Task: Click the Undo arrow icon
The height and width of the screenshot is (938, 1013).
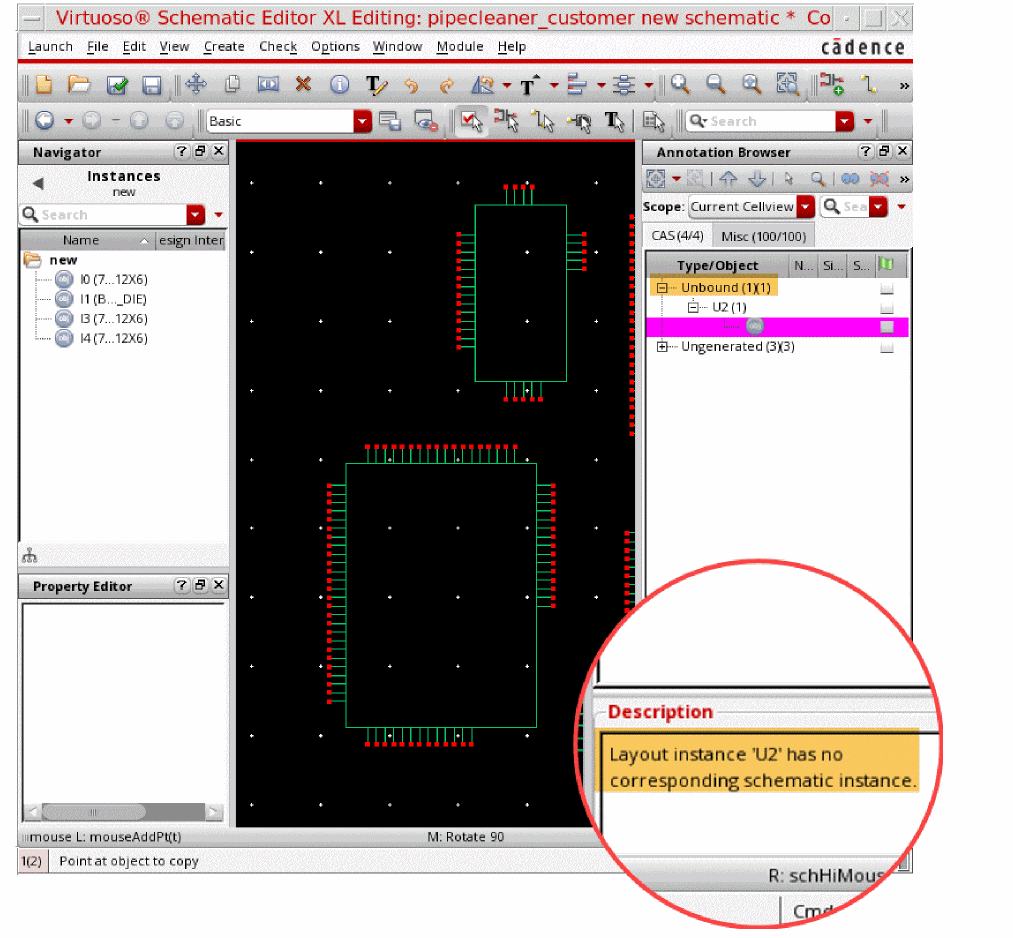Action: coord(411,86)
